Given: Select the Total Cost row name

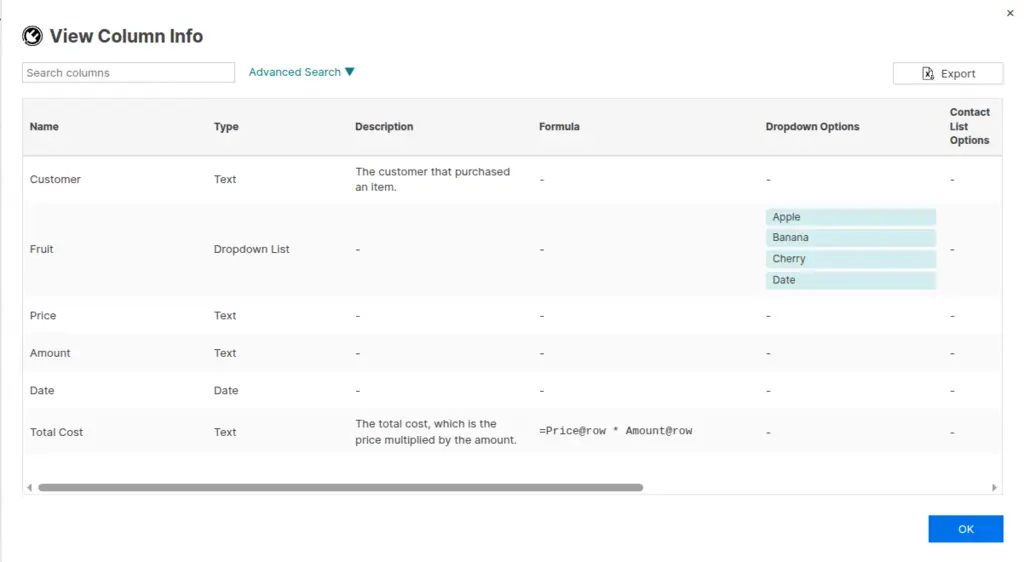Looking at the screenshot, I should tap(56, 432).
